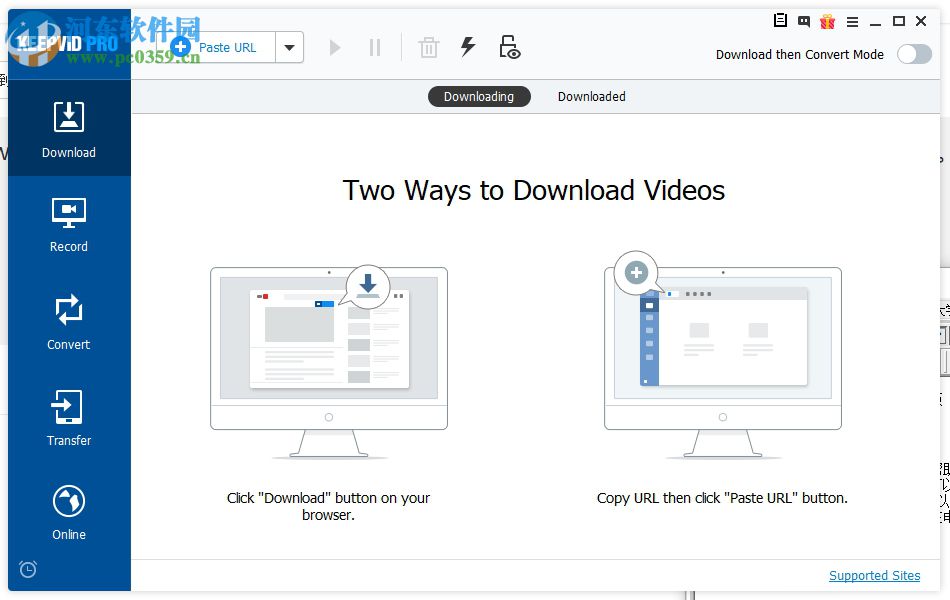This screenshot has width=950, height=600.
Task: Open the Download panel in sidebar
Action: point(68,128)
